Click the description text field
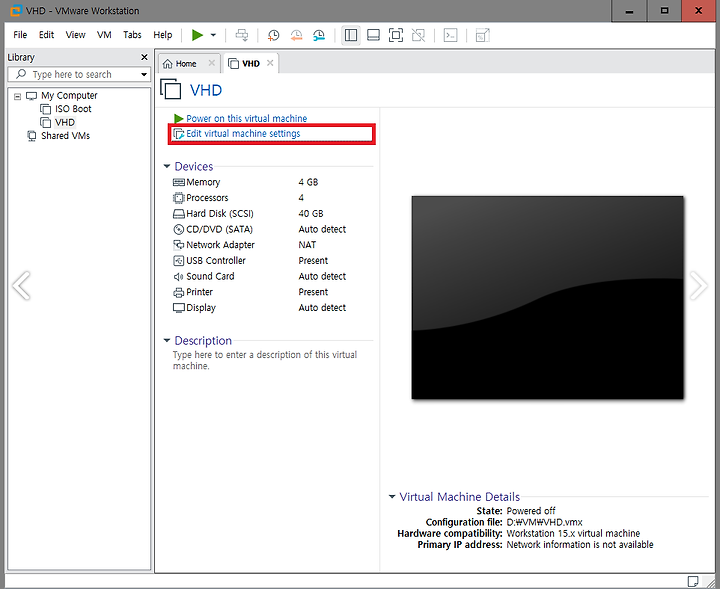The height and width of the screenshot is (589, 720). coord(264,360)
